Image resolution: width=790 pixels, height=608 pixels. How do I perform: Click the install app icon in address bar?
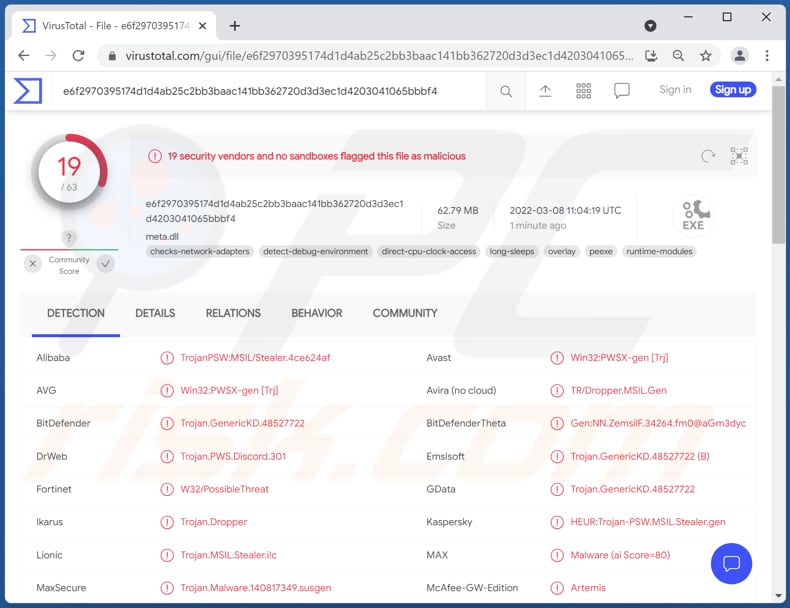pos(651,56)
